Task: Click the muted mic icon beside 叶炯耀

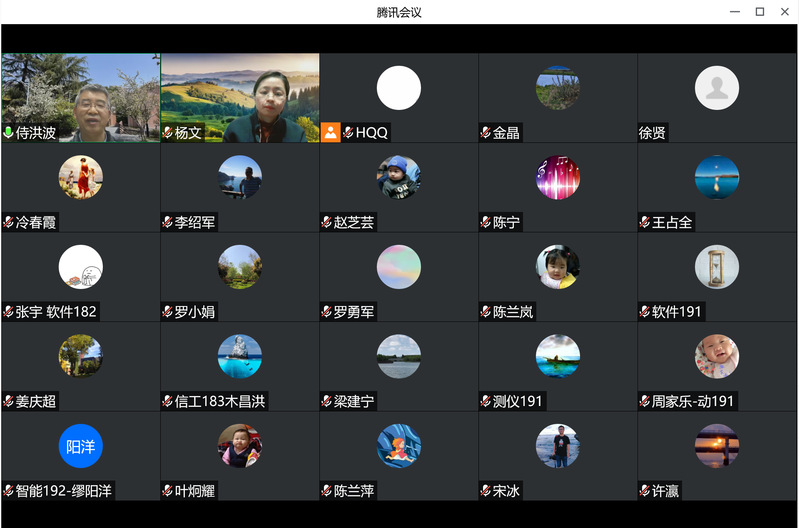Action: [x=168, y=491]
